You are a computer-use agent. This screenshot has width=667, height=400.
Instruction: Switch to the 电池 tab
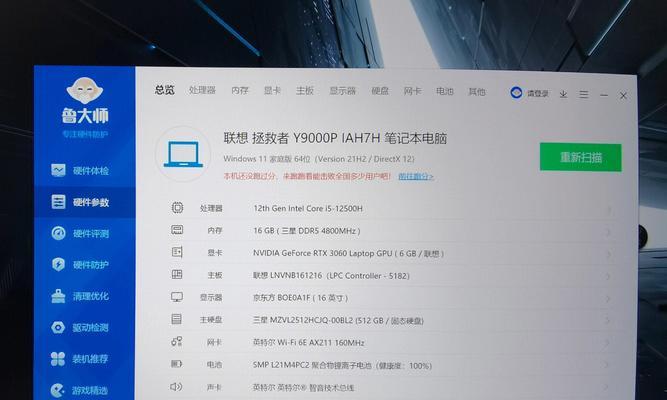445,91
